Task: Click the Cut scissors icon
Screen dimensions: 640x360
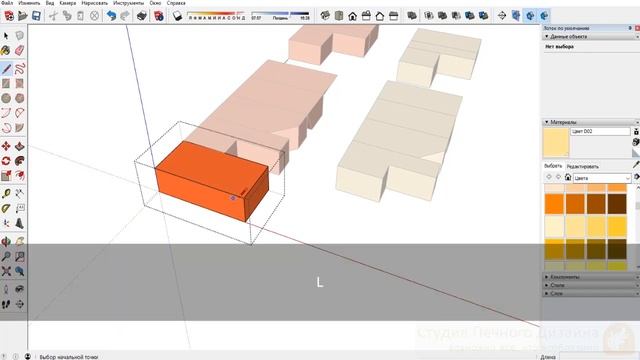Action: click(53, 16)
